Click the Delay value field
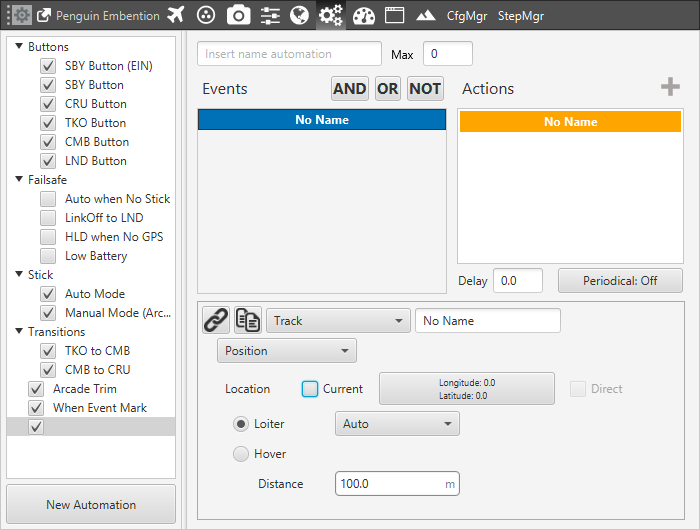The width and height of the screenshot is (700, 530). click(518, 281)
